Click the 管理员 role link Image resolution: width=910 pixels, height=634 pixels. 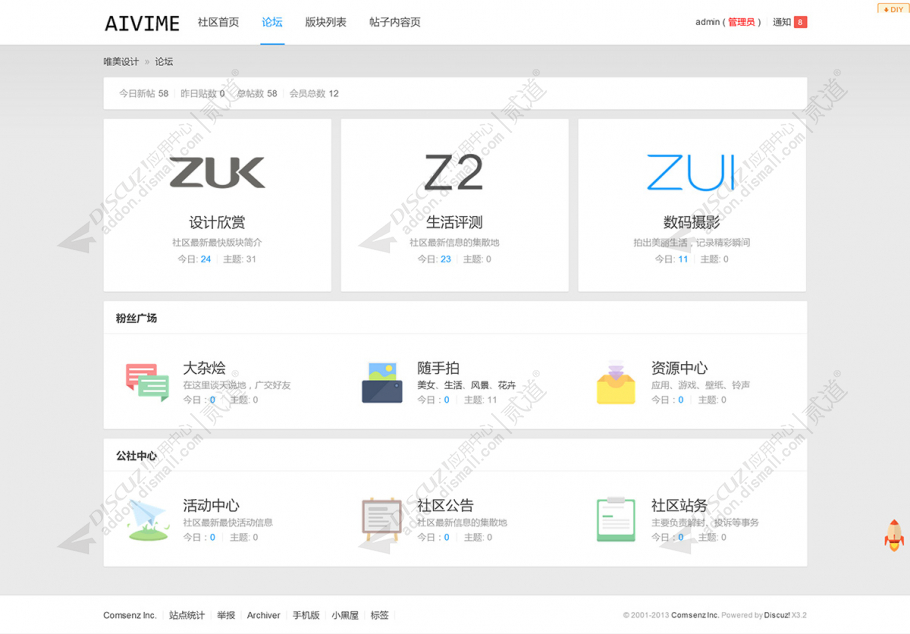coord(741,22)
